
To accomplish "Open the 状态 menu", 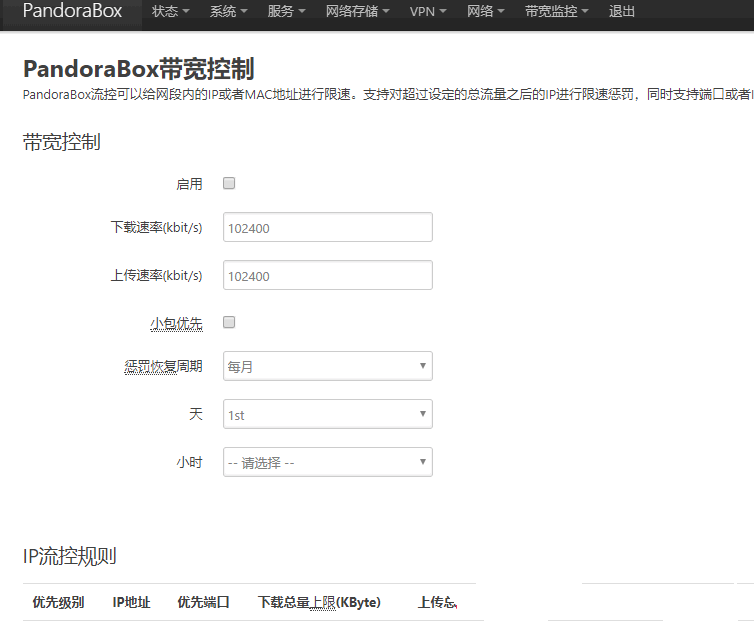I will [x=170, y=12].
